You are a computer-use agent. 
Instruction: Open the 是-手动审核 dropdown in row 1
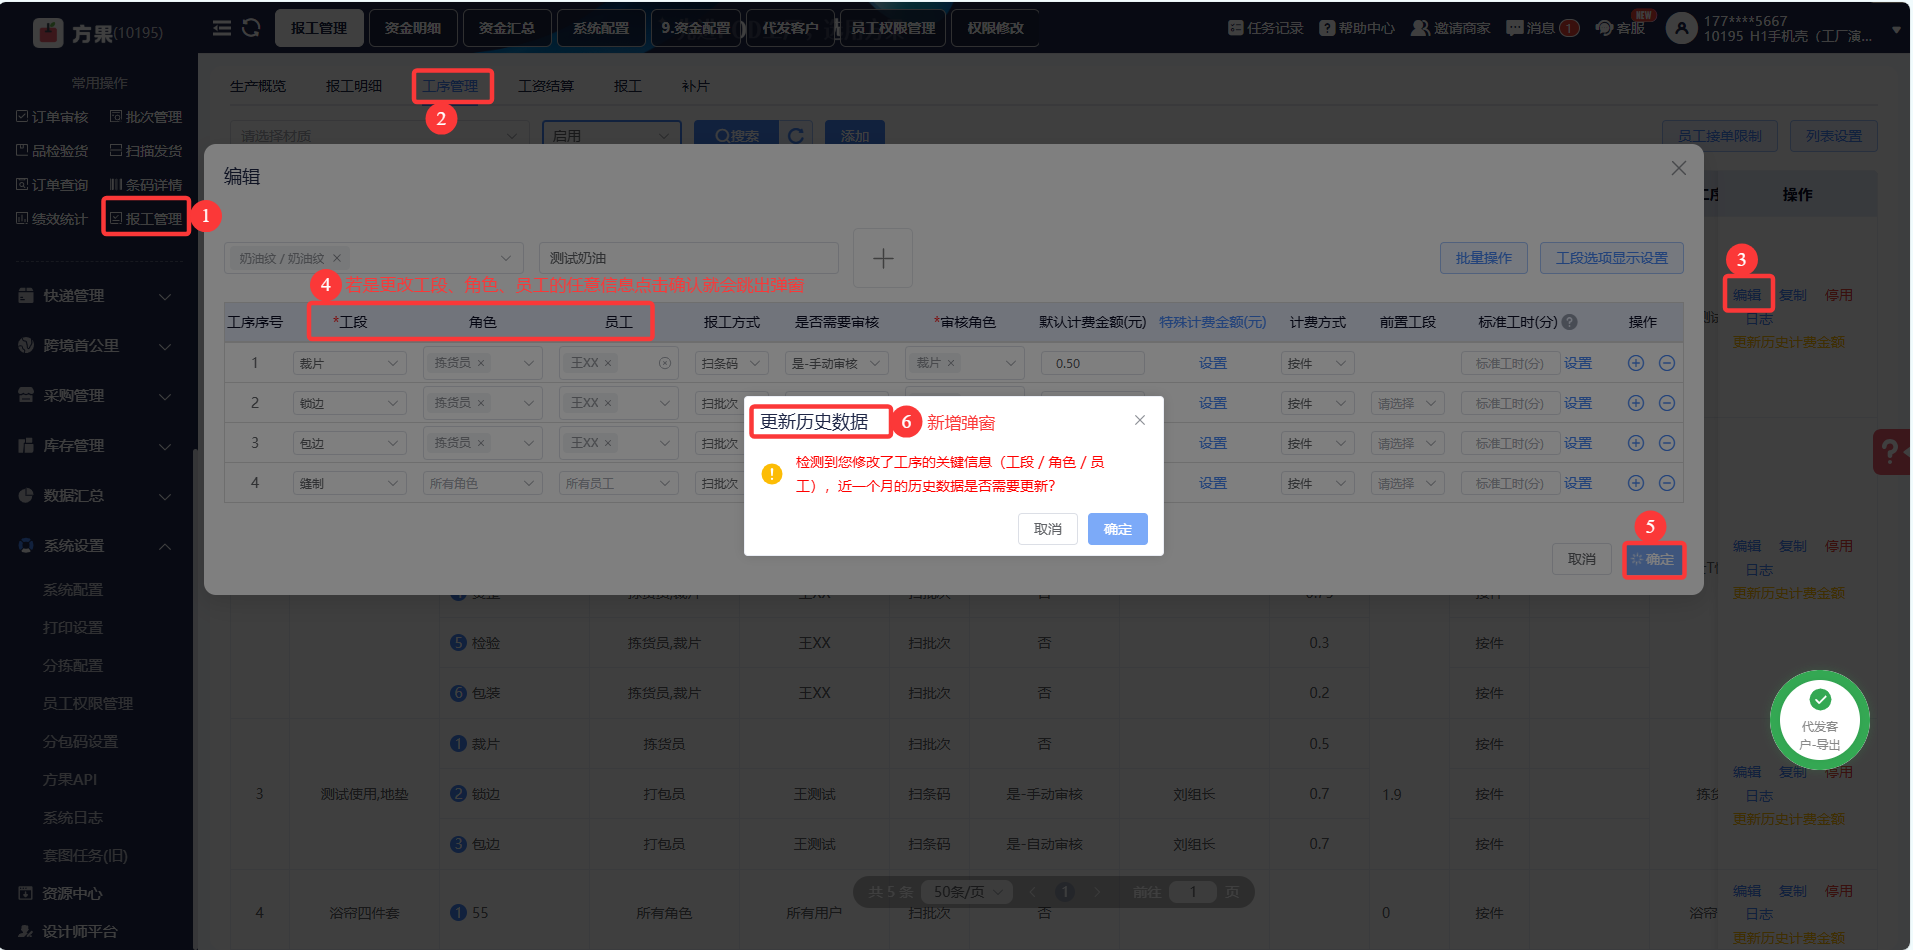coord(837,363)
